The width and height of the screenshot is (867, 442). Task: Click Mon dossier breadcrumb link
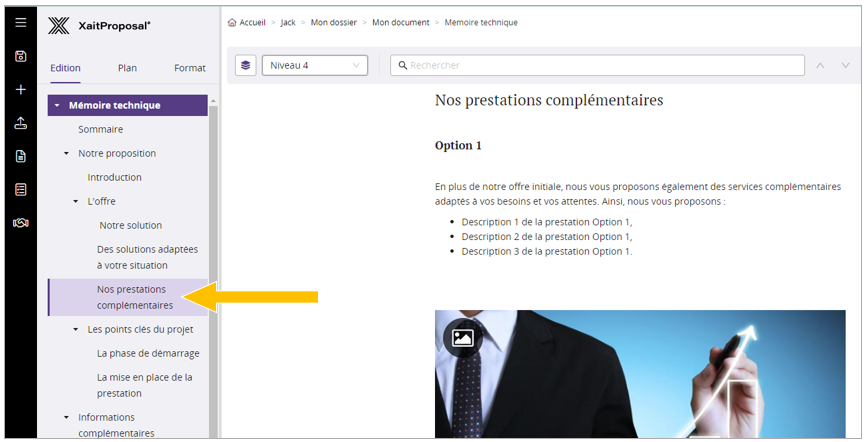point(332,22)
